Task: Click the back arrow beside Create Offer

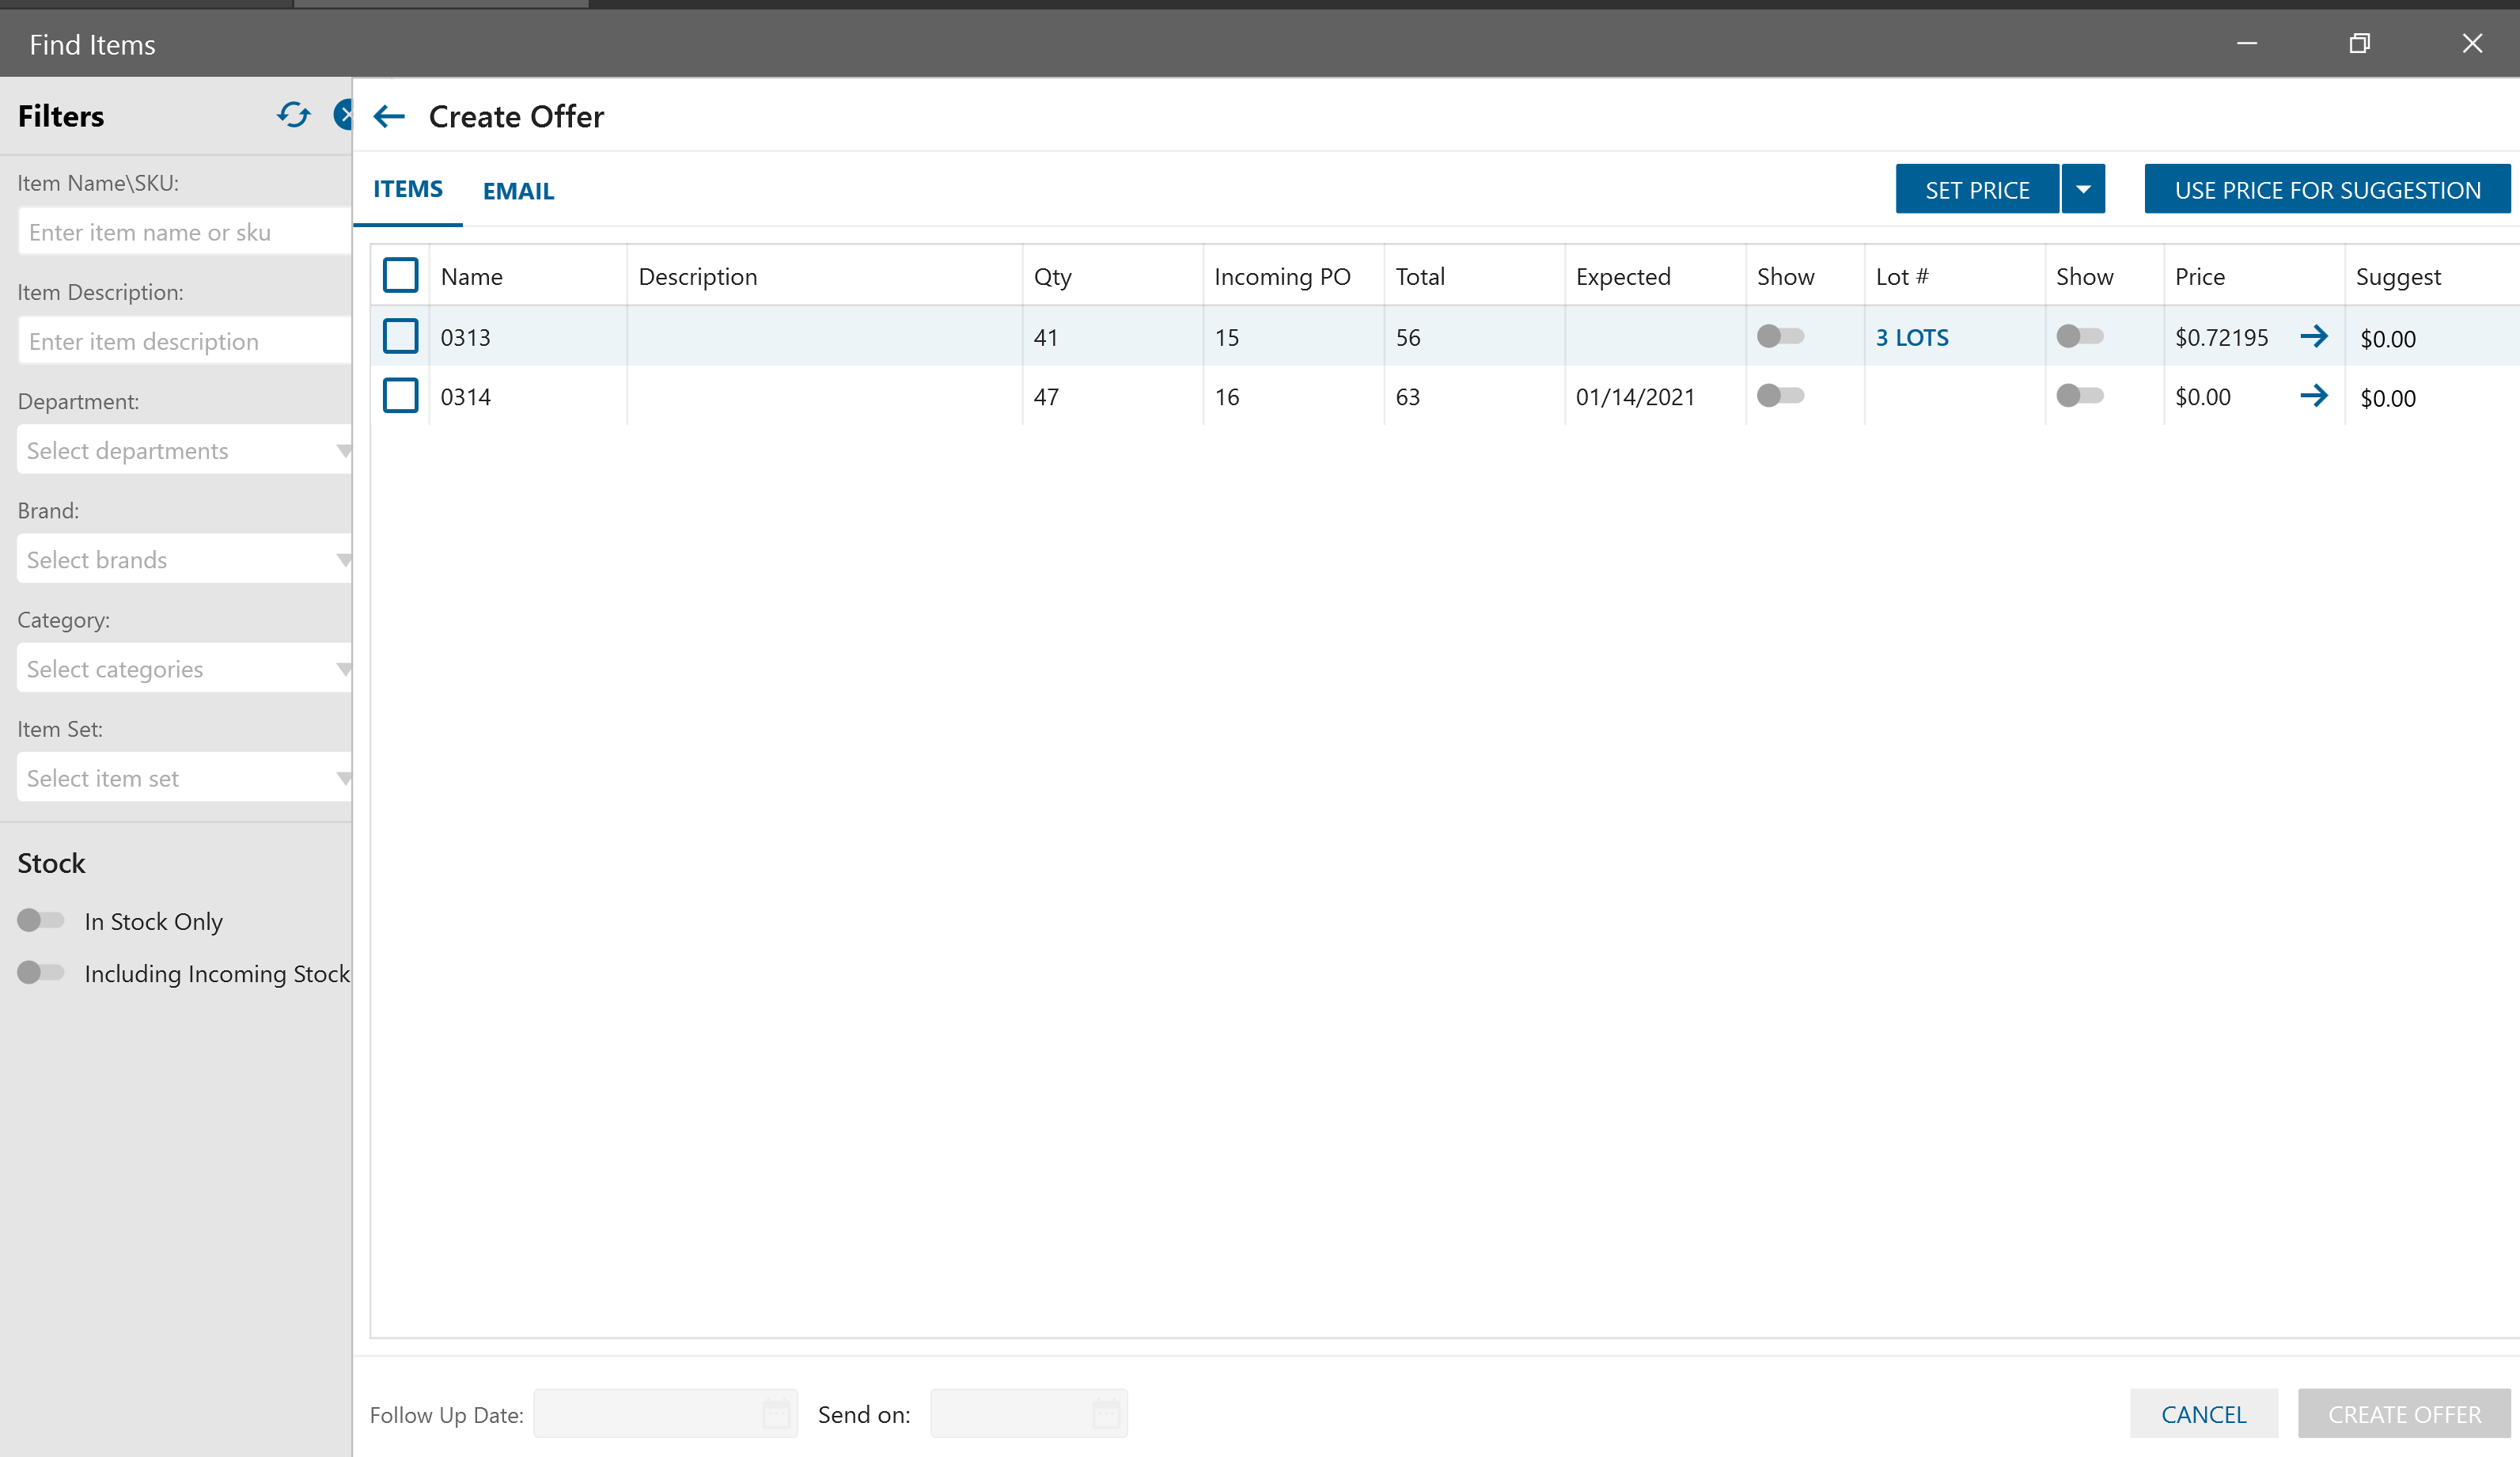Action: click(389, 117)
